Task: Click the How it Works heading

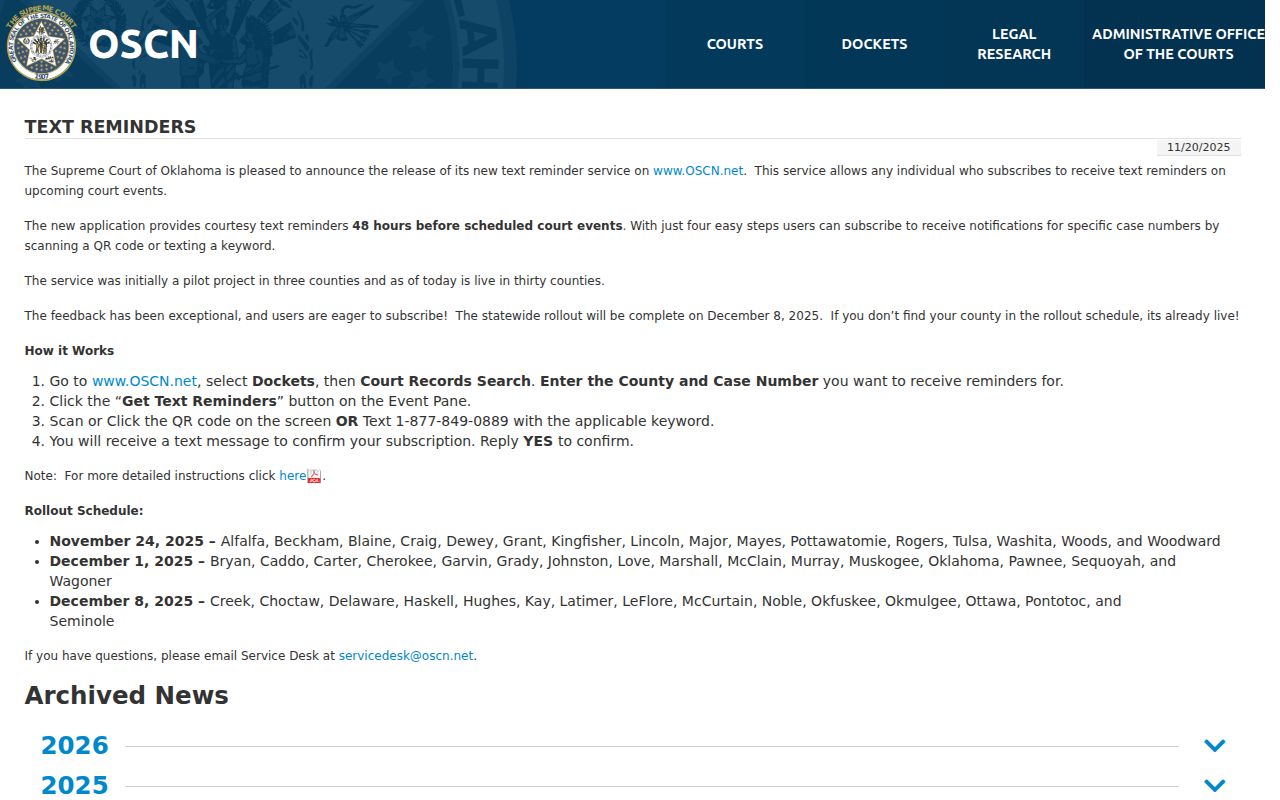Action: 69,351
